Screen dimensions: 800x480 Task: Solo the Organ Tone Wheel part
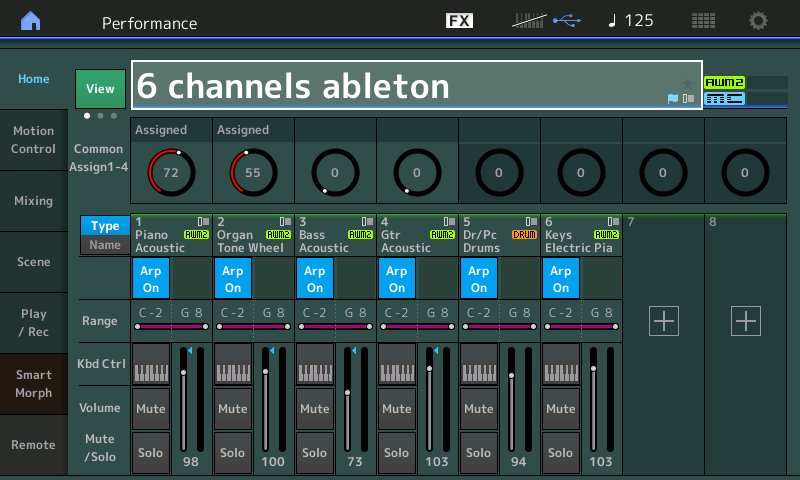coord(233,452)
